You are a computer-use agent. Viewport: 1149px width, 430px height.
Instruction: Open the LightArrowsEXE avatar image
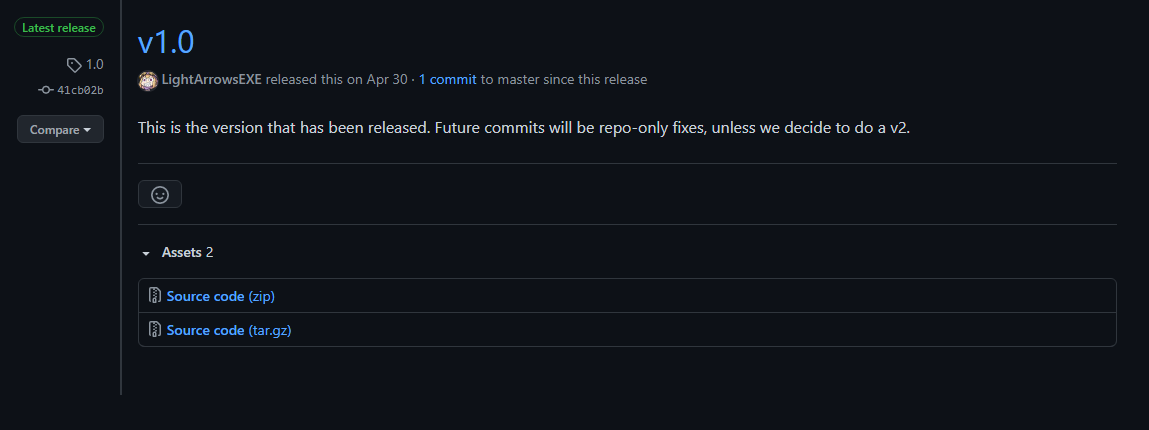(x=148, y=80)
